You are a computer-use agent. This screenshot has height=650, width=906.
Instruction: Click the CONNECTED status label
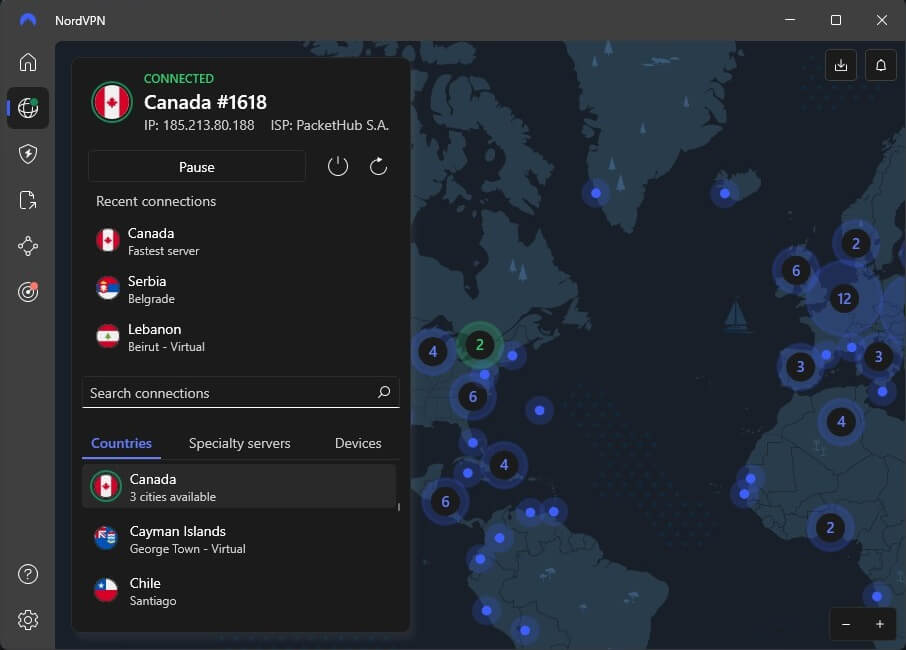179,79
